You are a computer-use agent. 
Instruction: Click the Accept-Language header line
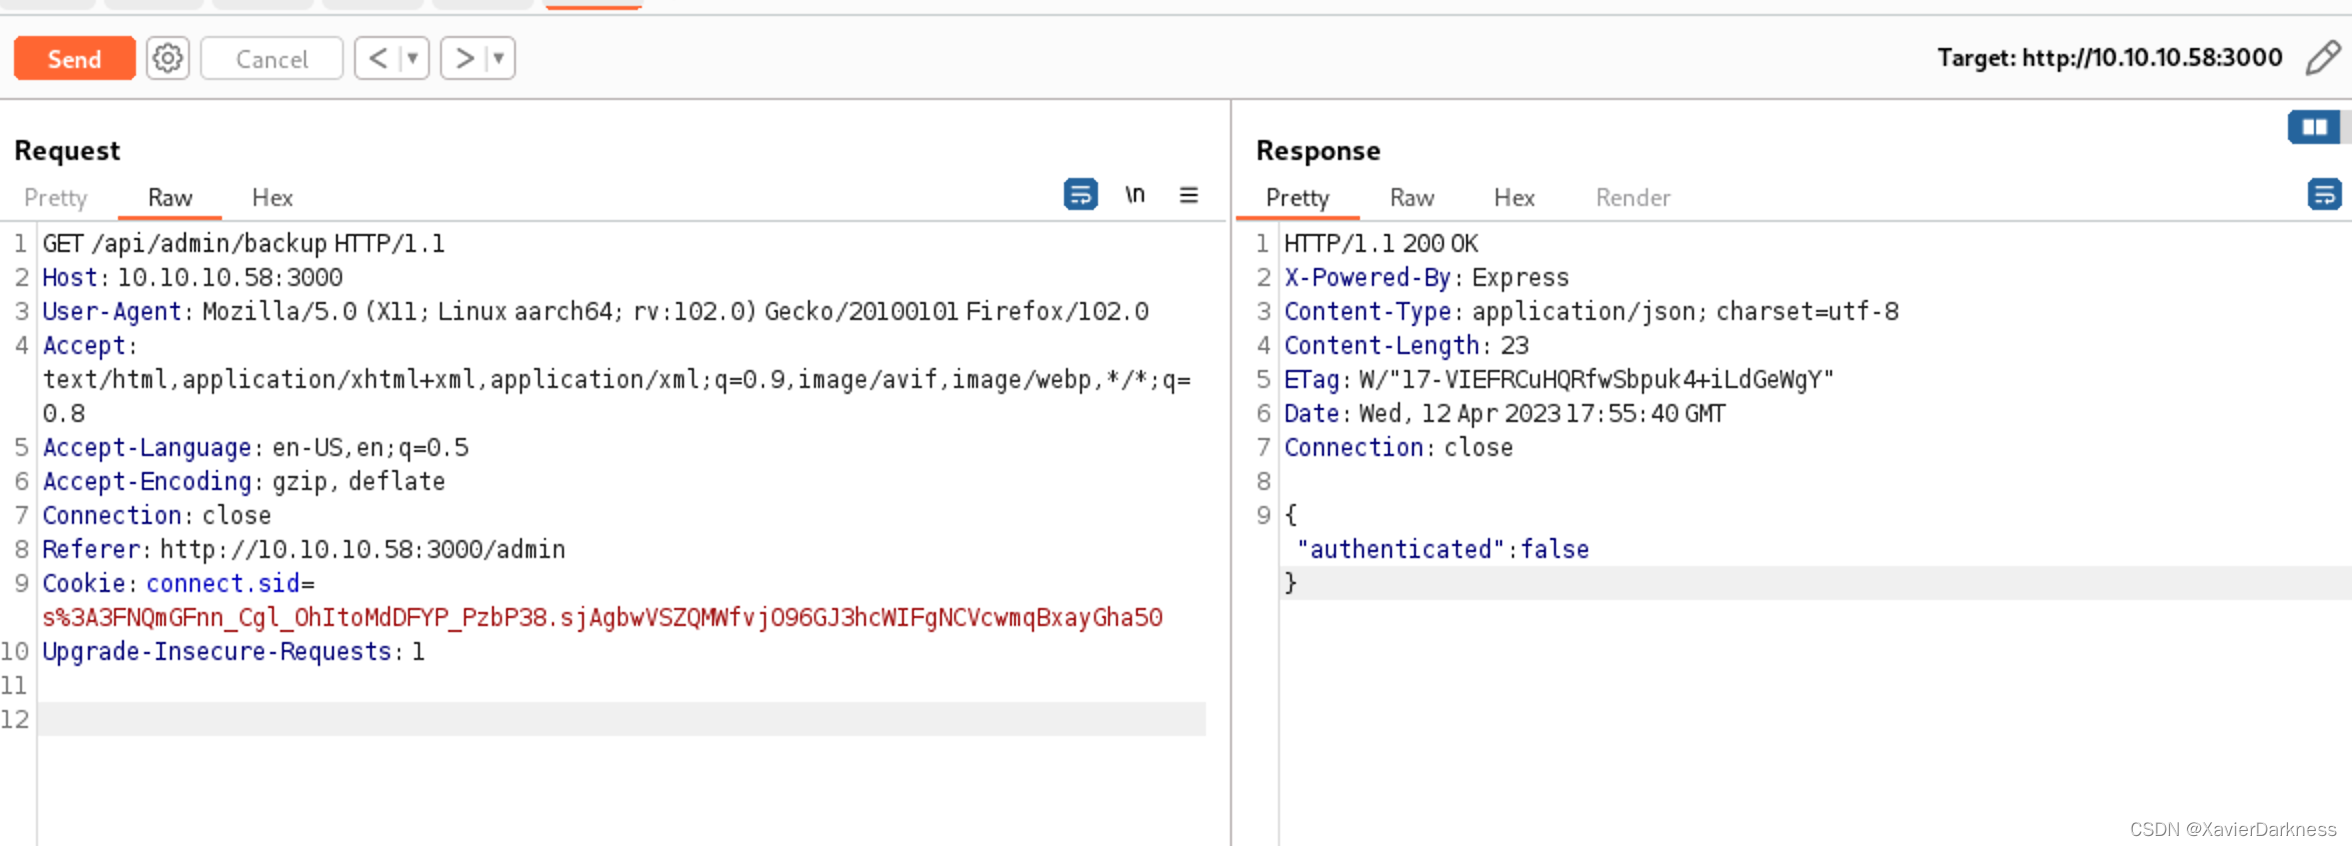(x=256, y=448)
